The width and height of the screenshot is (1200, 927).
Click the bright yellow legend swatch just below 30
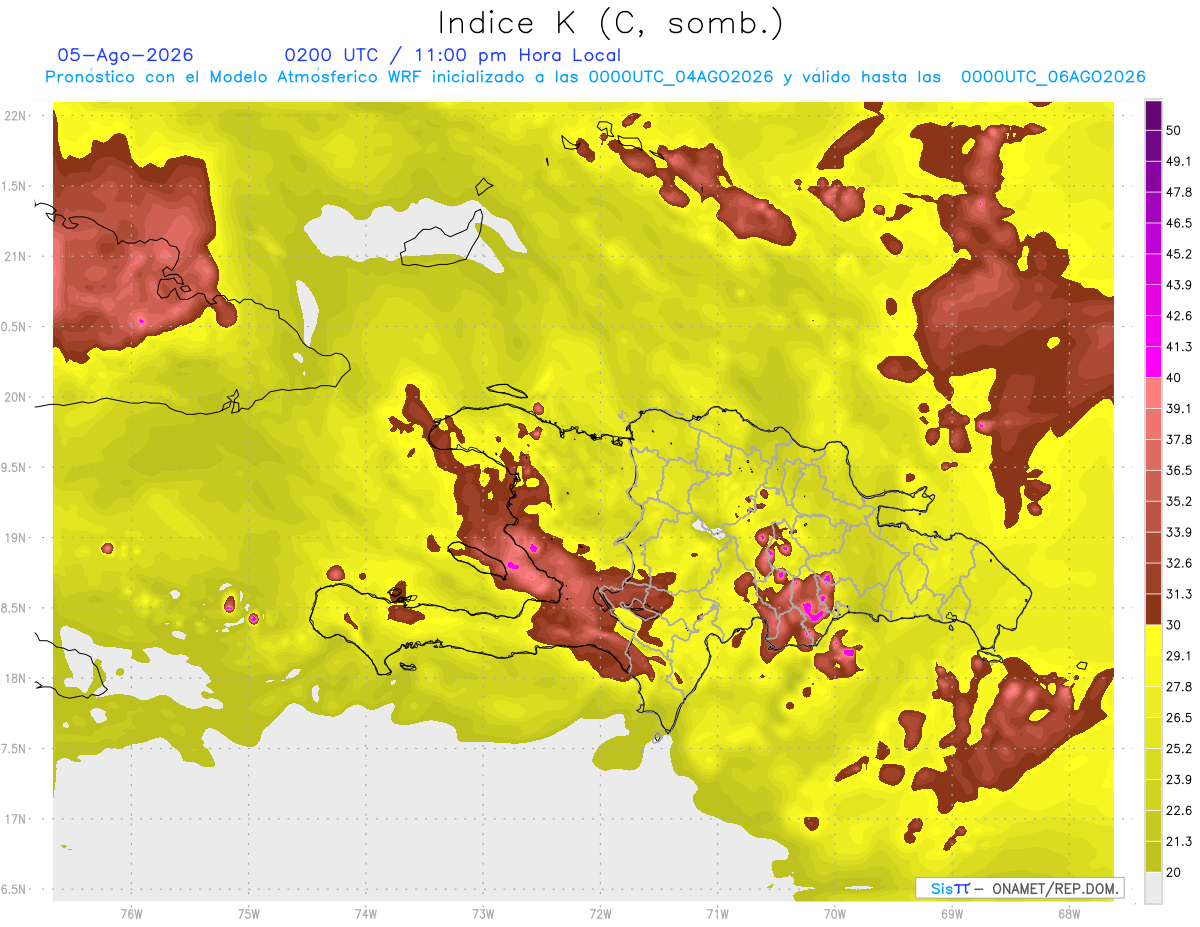pos(1153,640)
